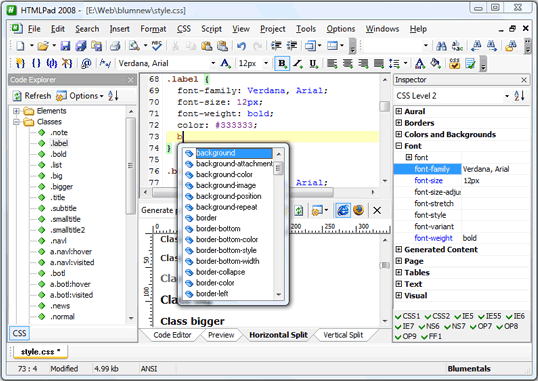Click the indent lines icon
The height and width of the screenshot is (381, 538).
click(x=276, y=46)
